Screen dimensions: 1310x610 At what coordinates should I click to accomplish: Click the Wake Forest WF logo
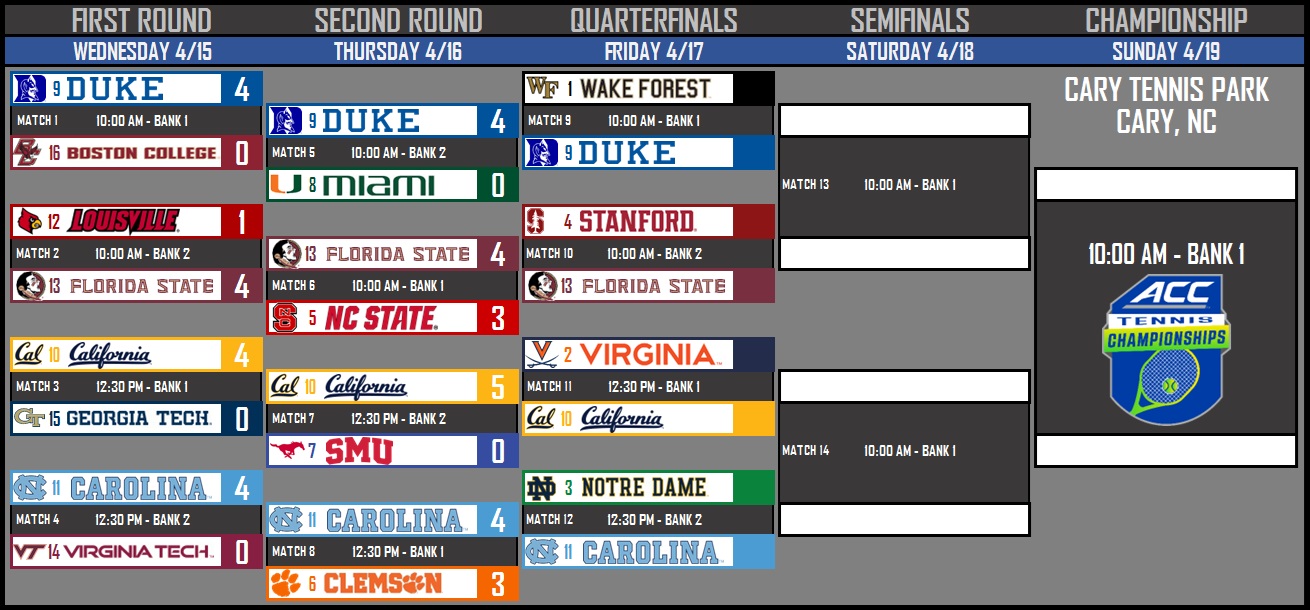(542, 88)
